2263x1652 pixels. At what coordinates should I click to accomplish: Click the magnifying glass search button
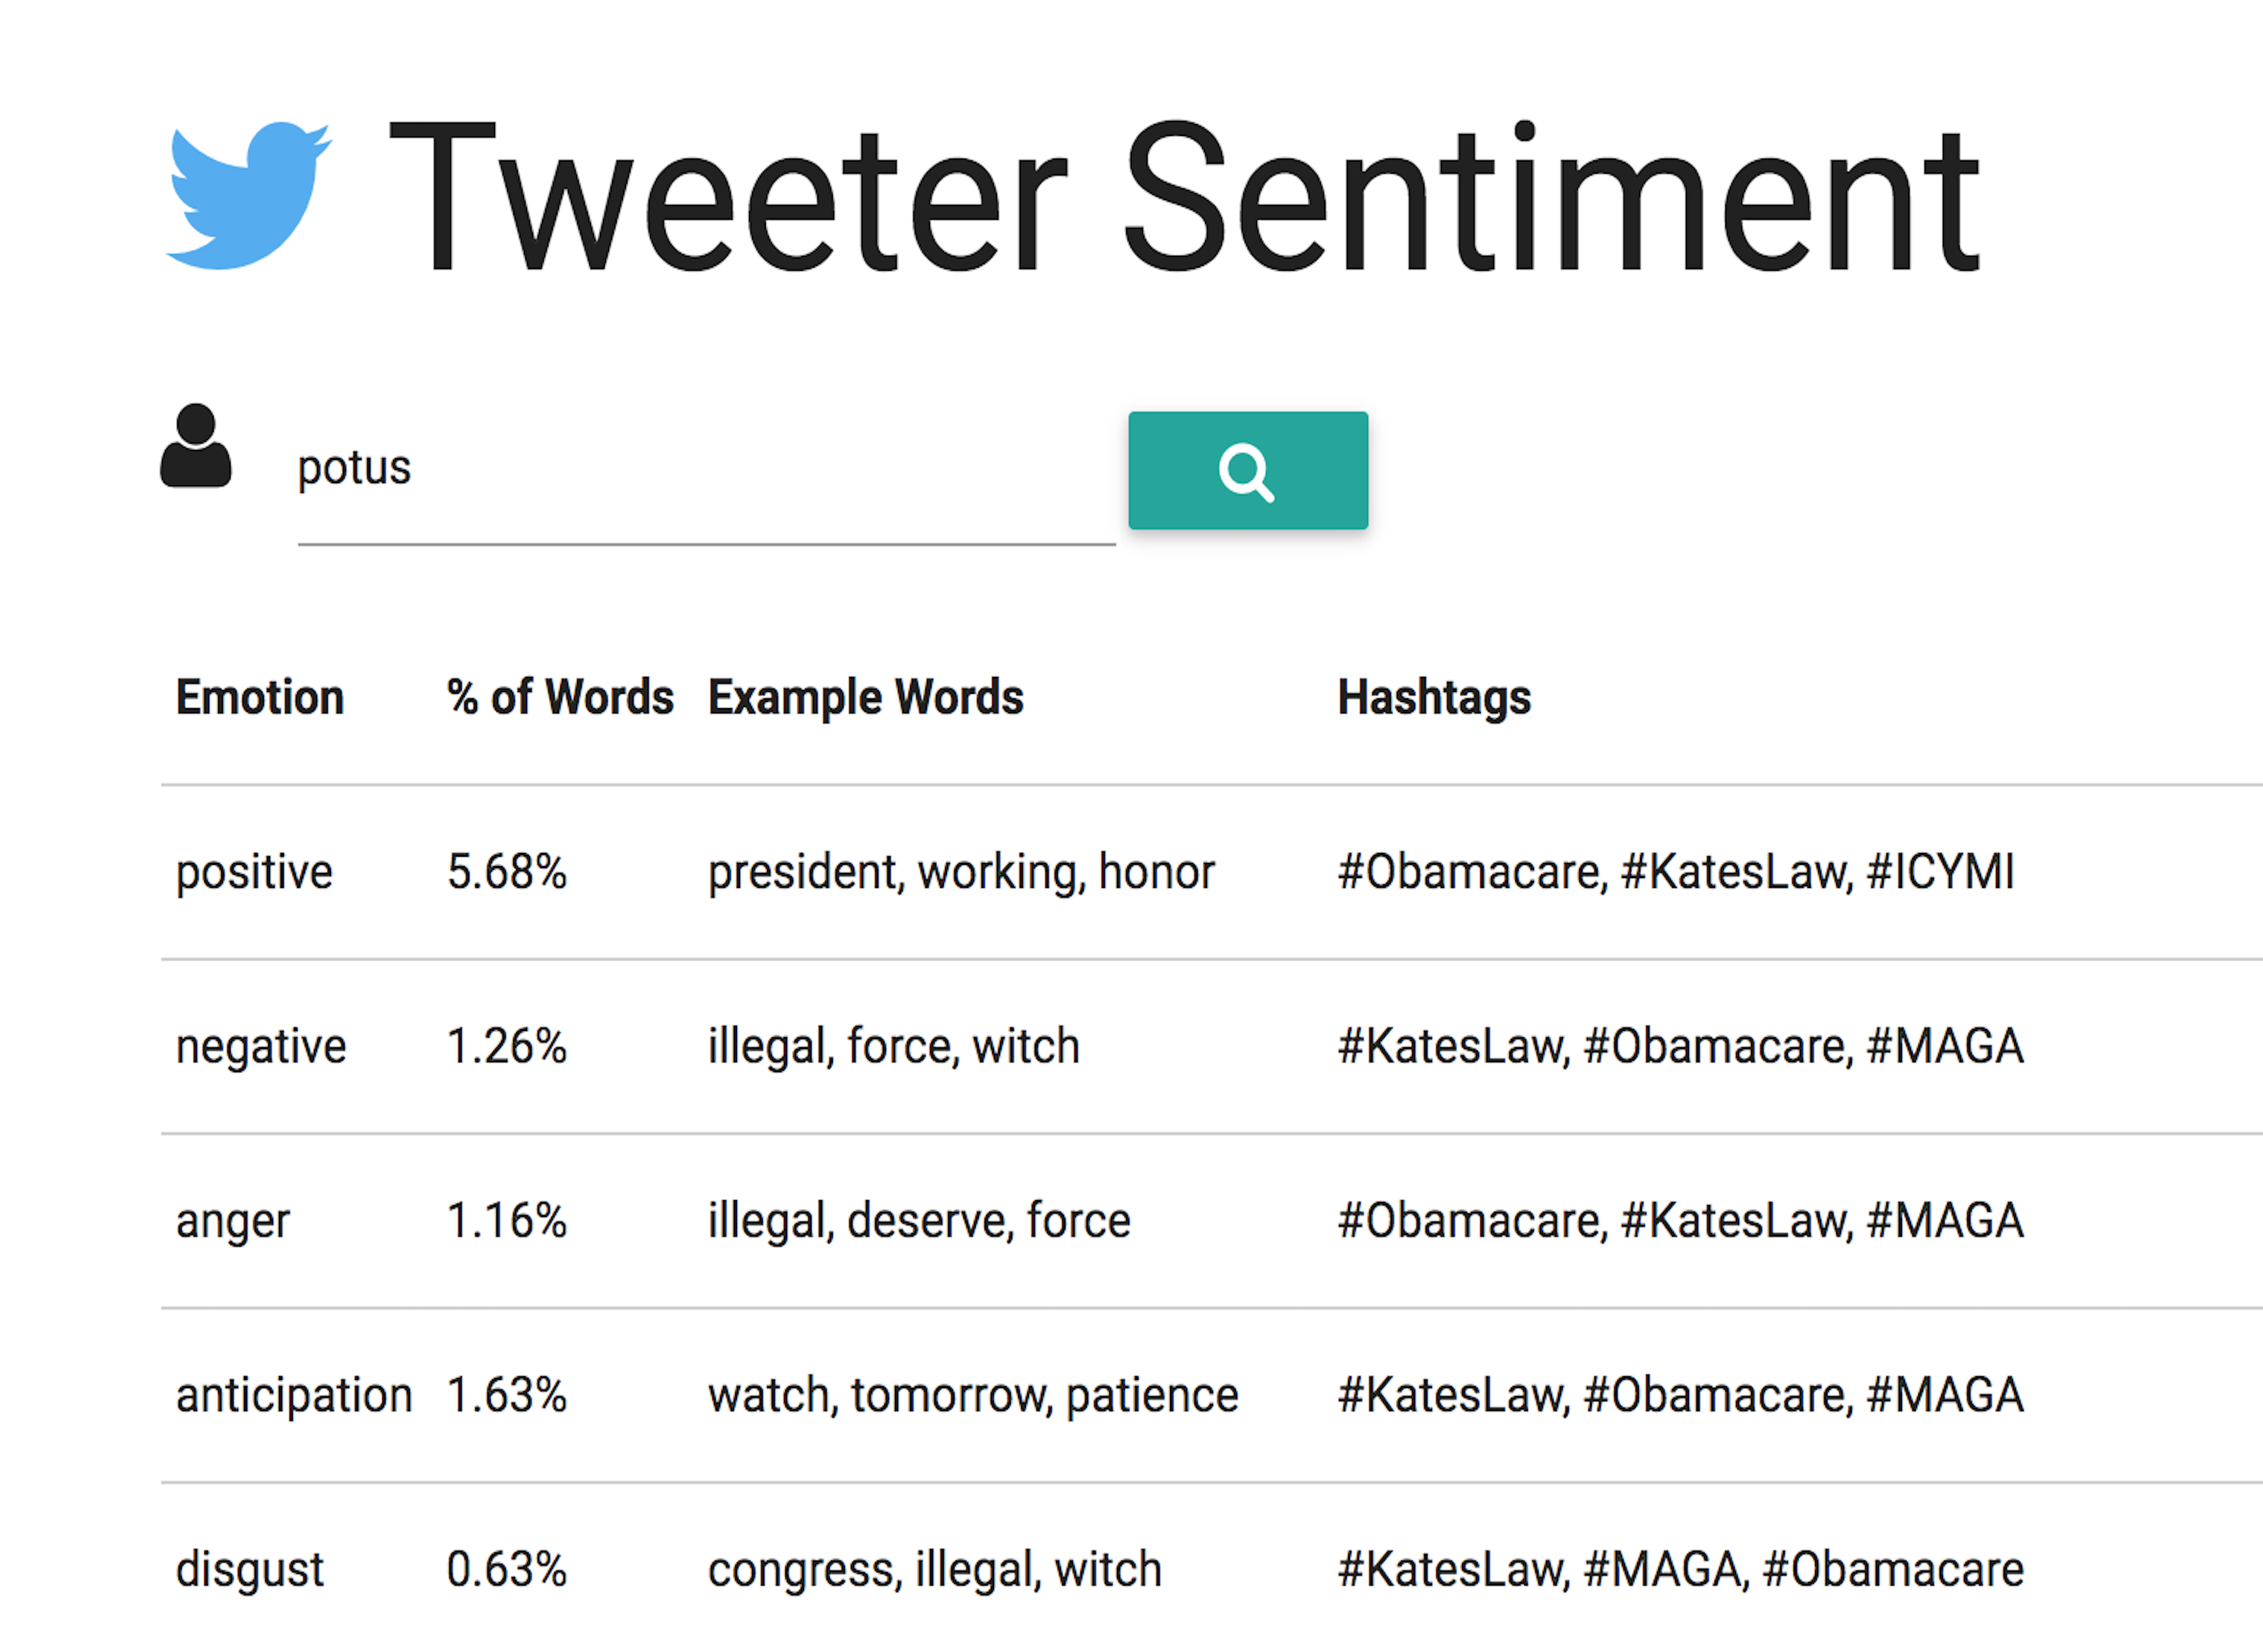[1248, 470]
